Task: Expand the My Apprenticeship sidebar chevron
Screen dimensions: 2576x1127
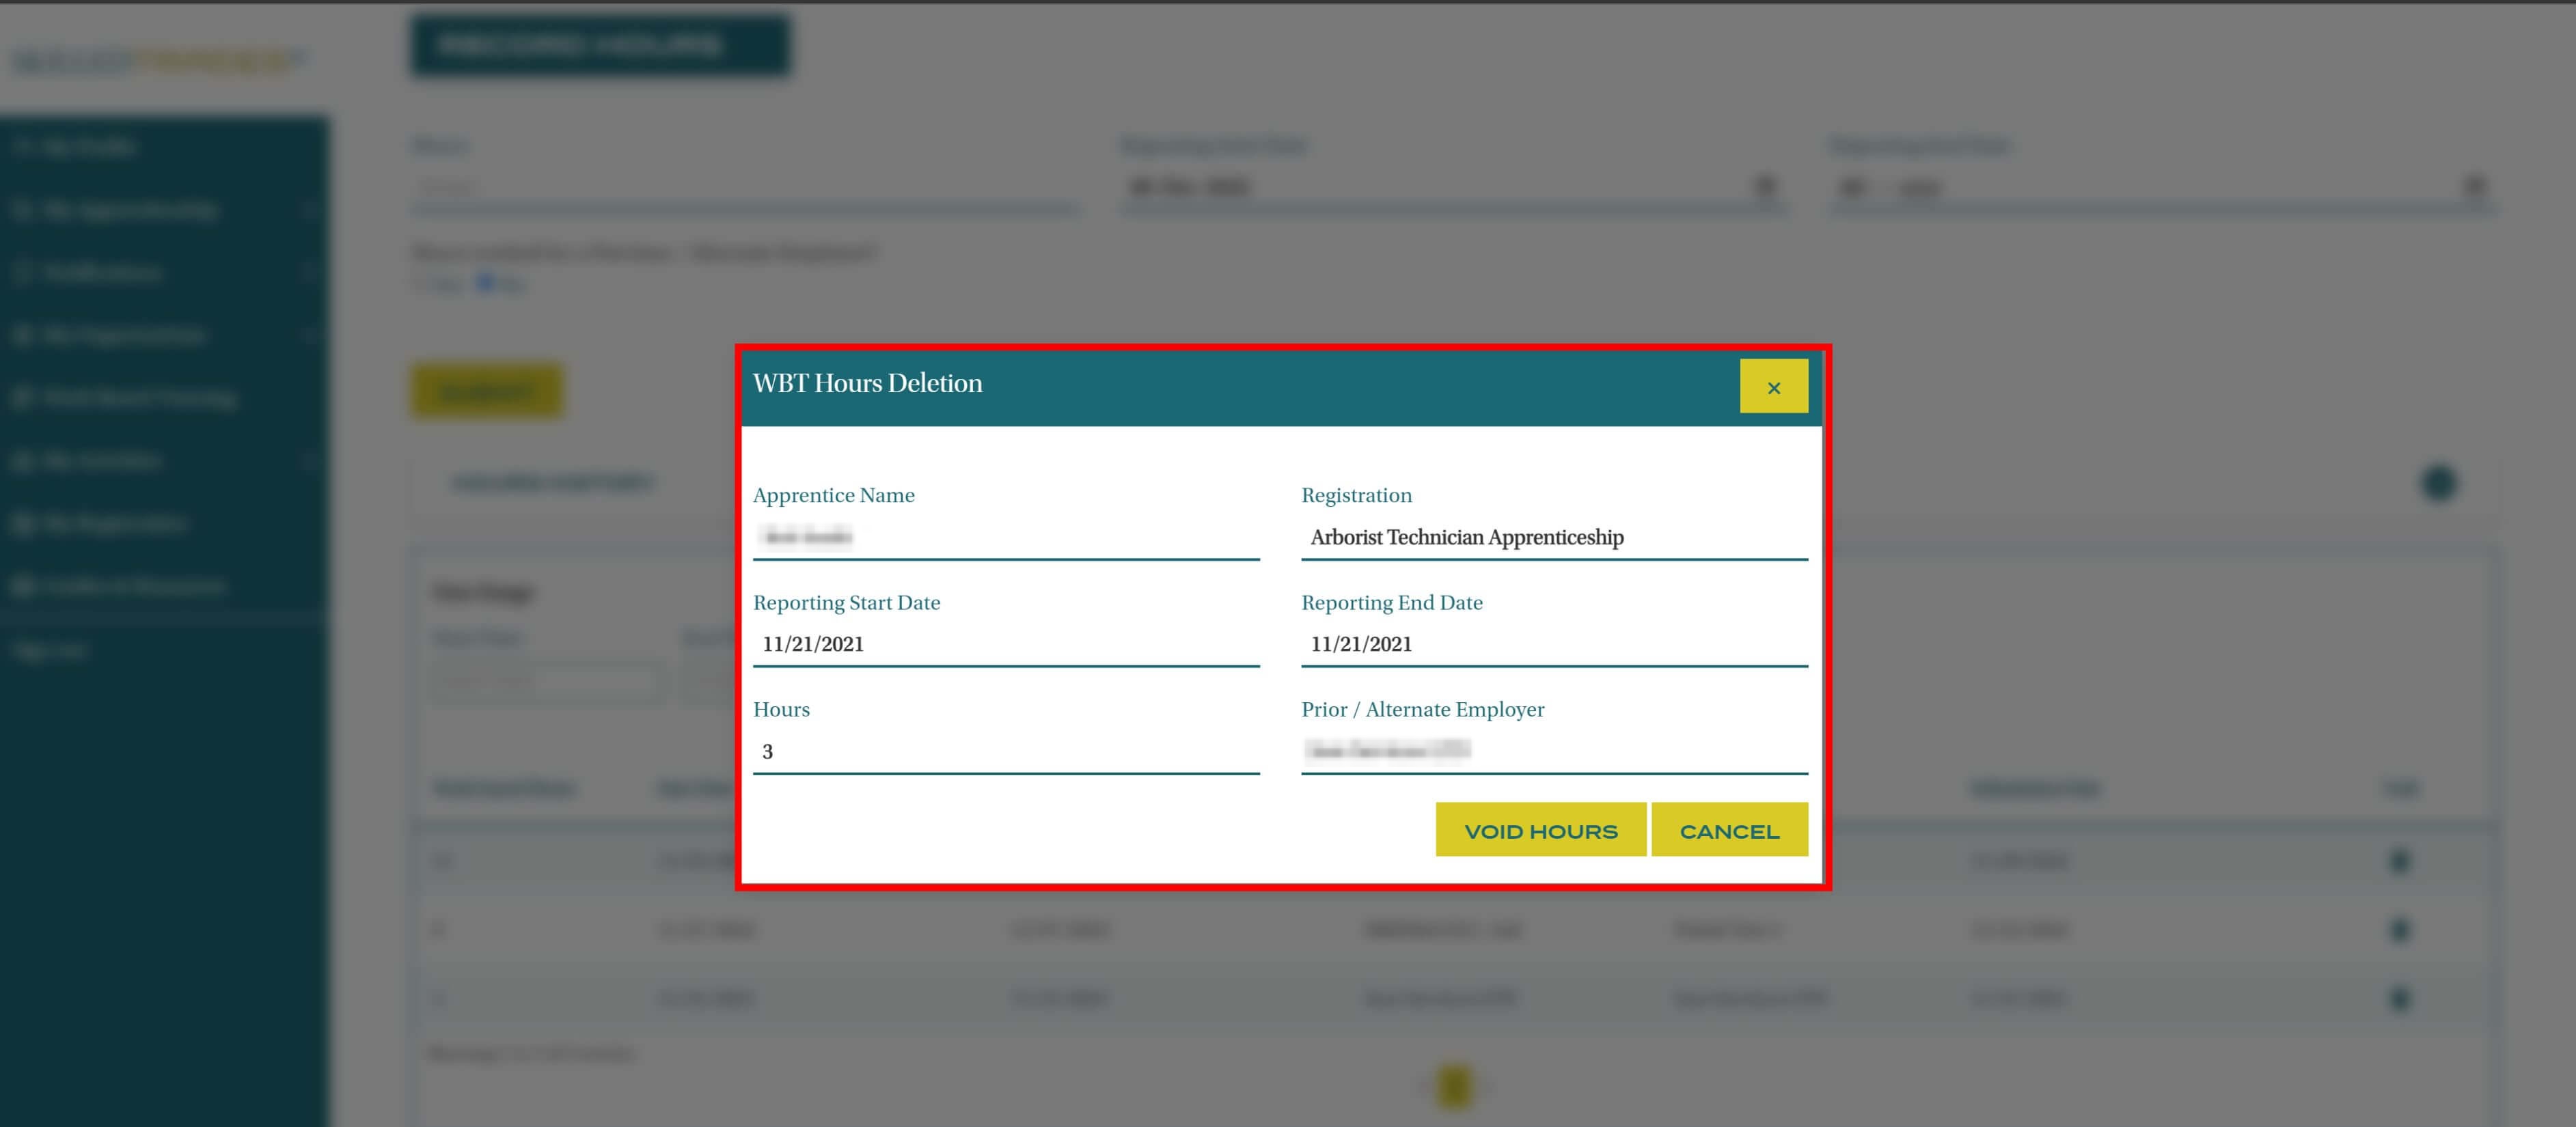Action: [x=310, y=210]
